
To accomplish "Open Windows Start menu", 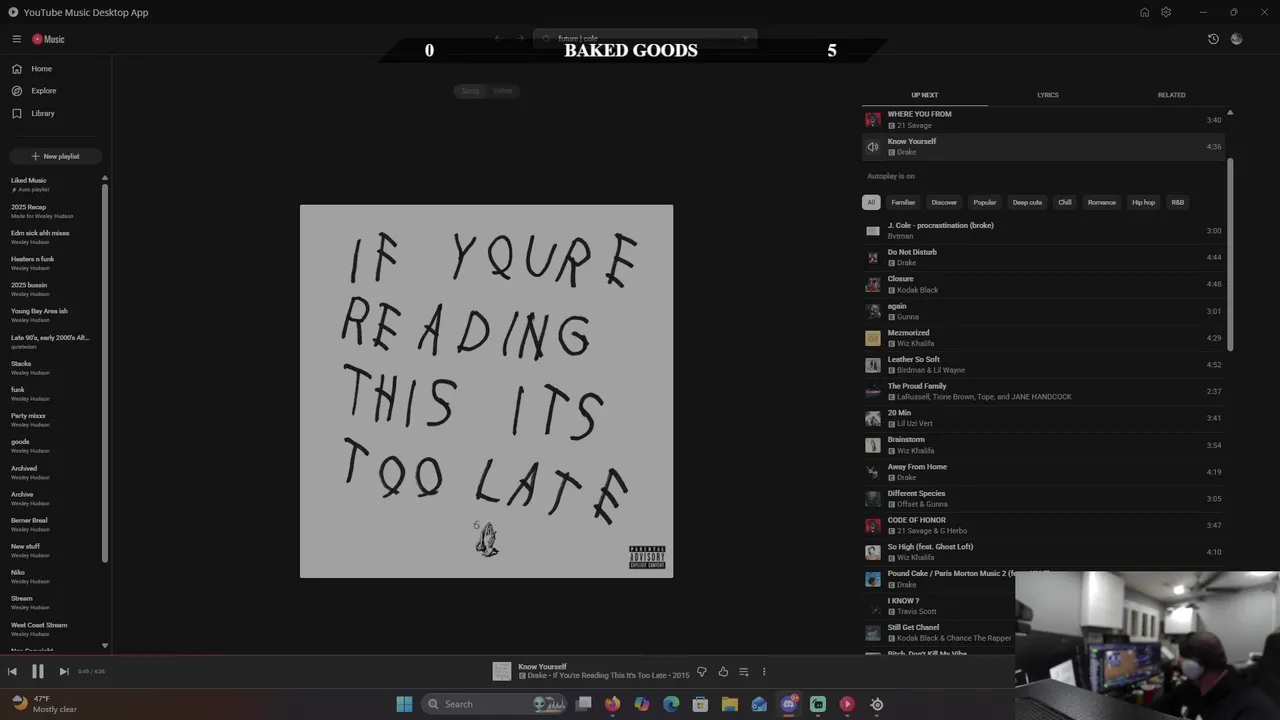I will click(x=404, y=704).
